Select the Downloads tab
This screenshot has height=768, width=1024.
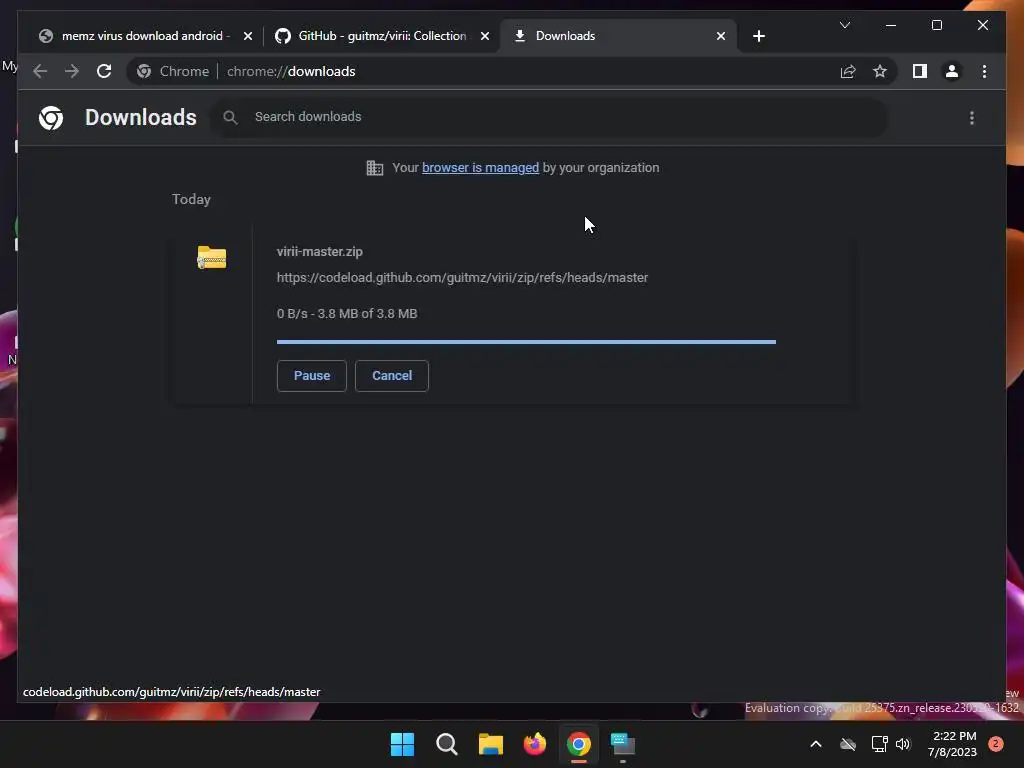[x=619, y=36]
